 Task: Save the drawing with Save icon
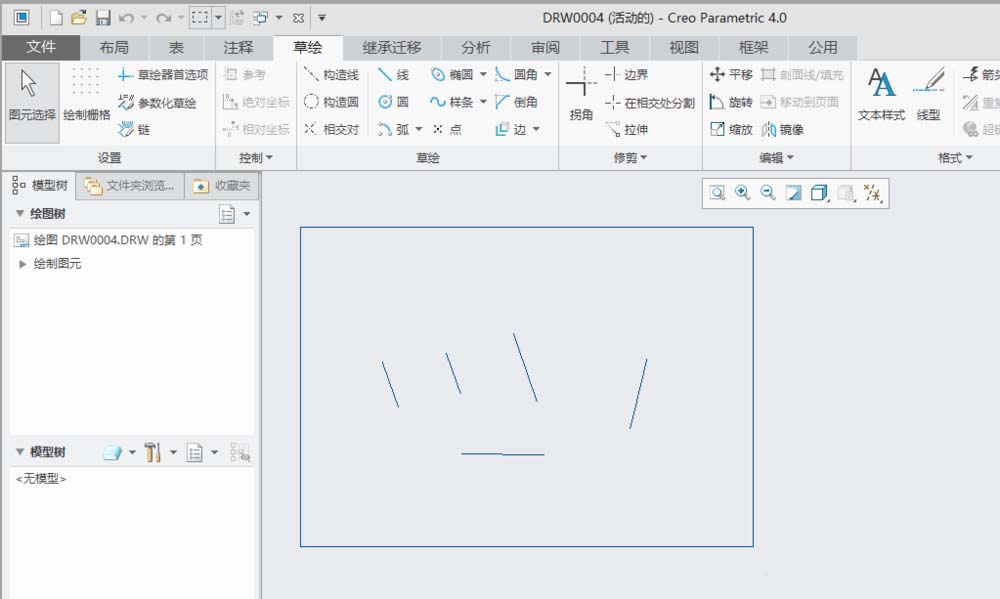[103, 18]
